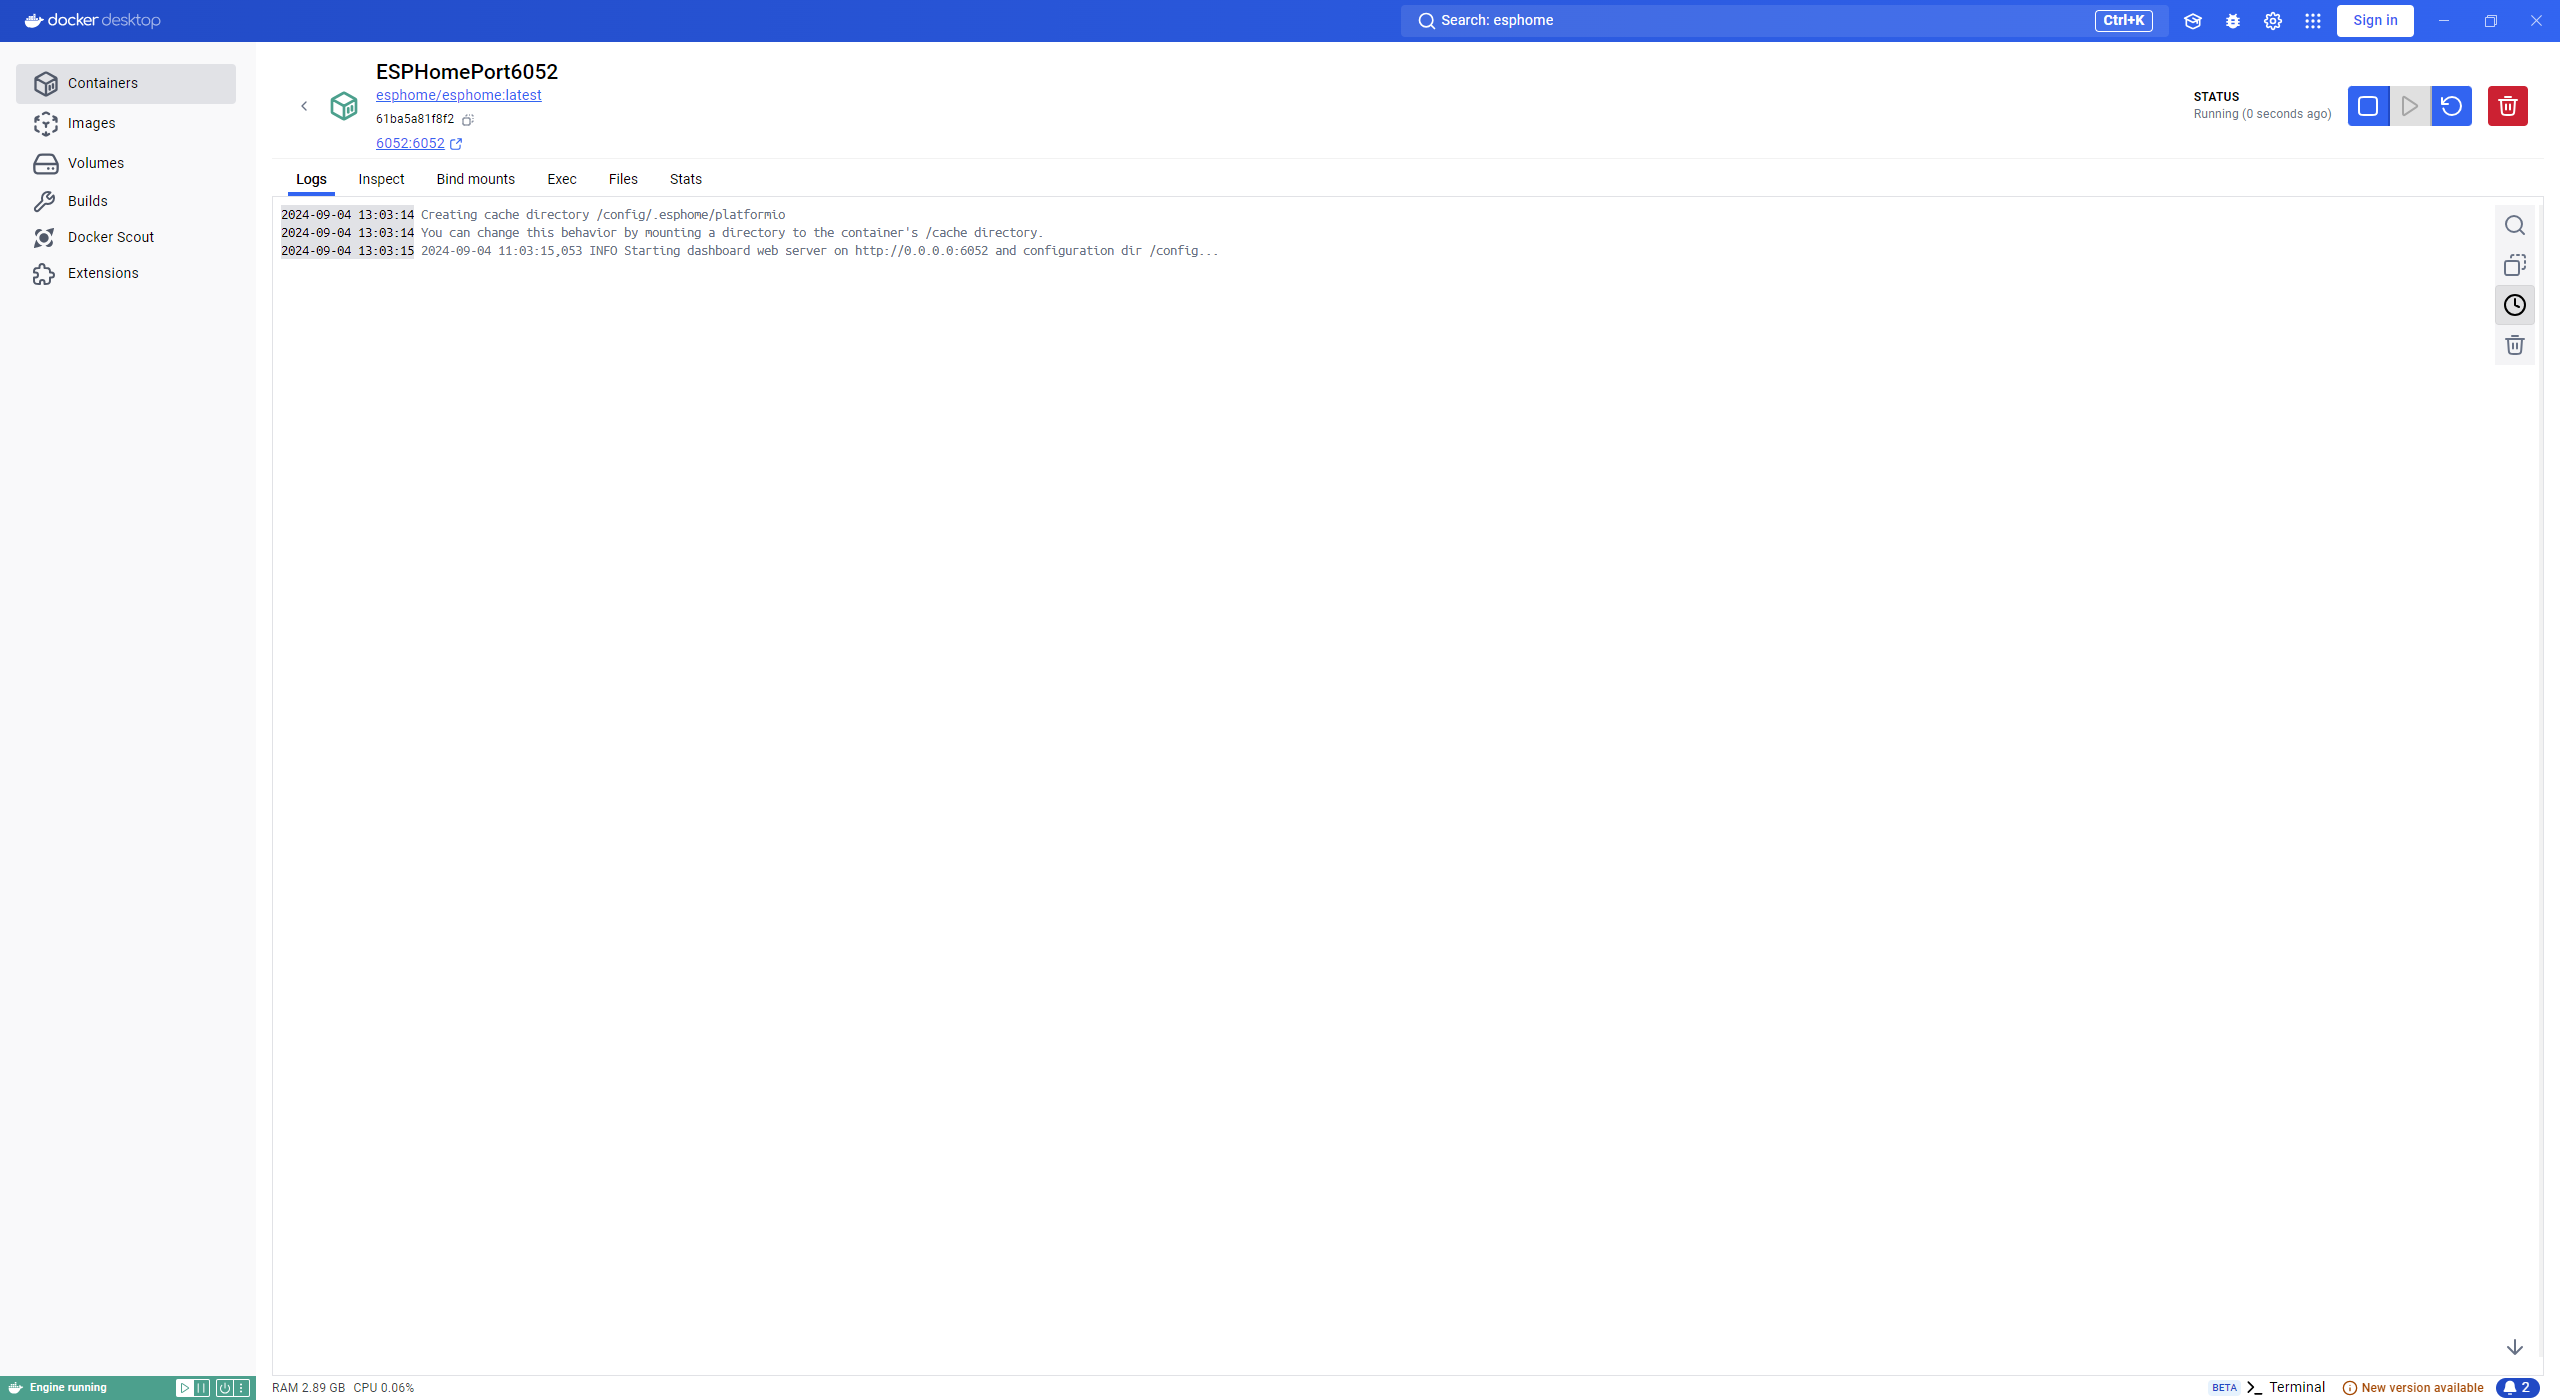Clear the logs terminal
The image size is (2560, 1400).
2515,345
